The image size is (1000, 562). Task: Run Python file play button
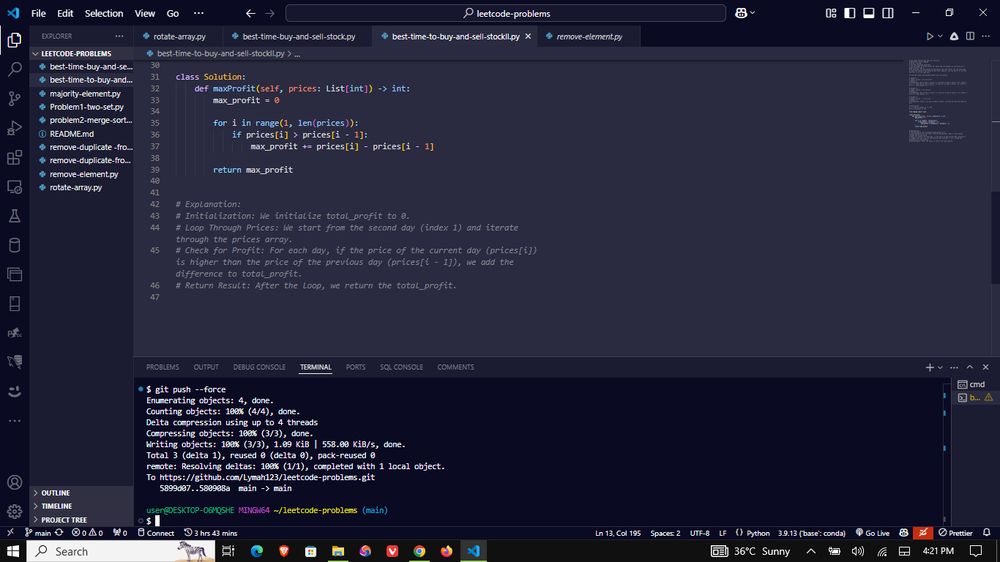point(930,36)
